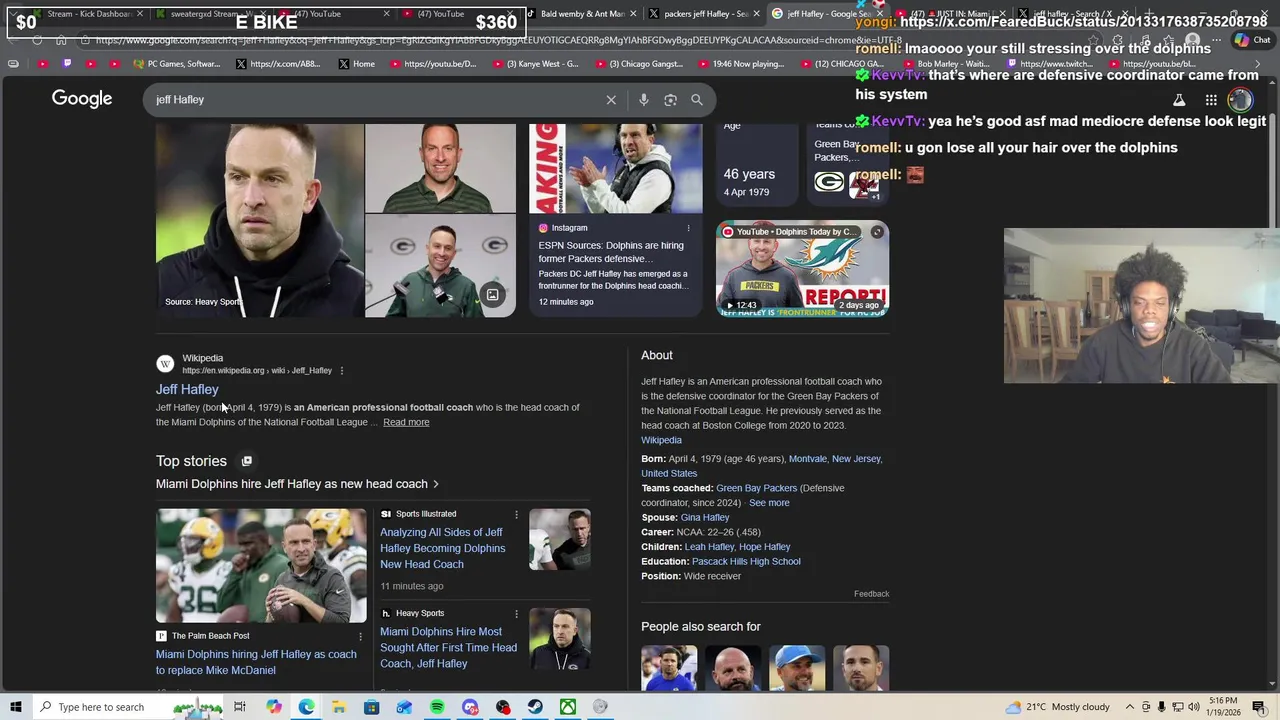Viewport: 1280px width, 720px height.
Task: Expand Miami Dolphins hire Jeff Hafley headline arrow
Action: click(x=435, y=484)
